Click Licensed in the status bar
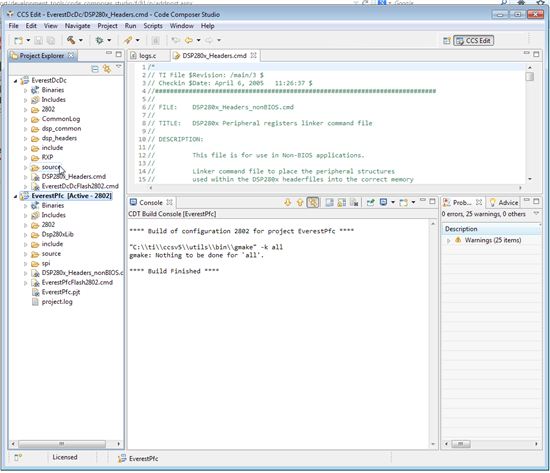This screenshot has width=550, height=473. (x=65, y=457)
